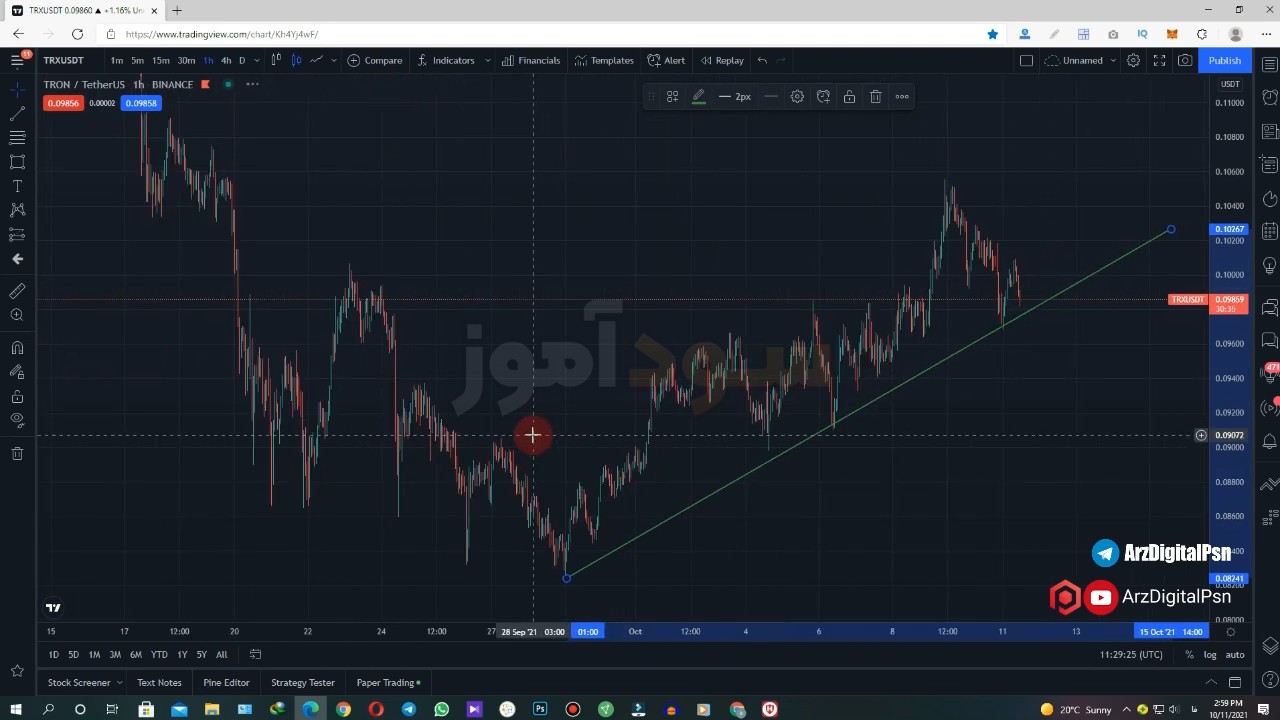Viewport: 1280px width, 720px height.
Task: Switch to the 15m timeframe
Action: [161, 61]
